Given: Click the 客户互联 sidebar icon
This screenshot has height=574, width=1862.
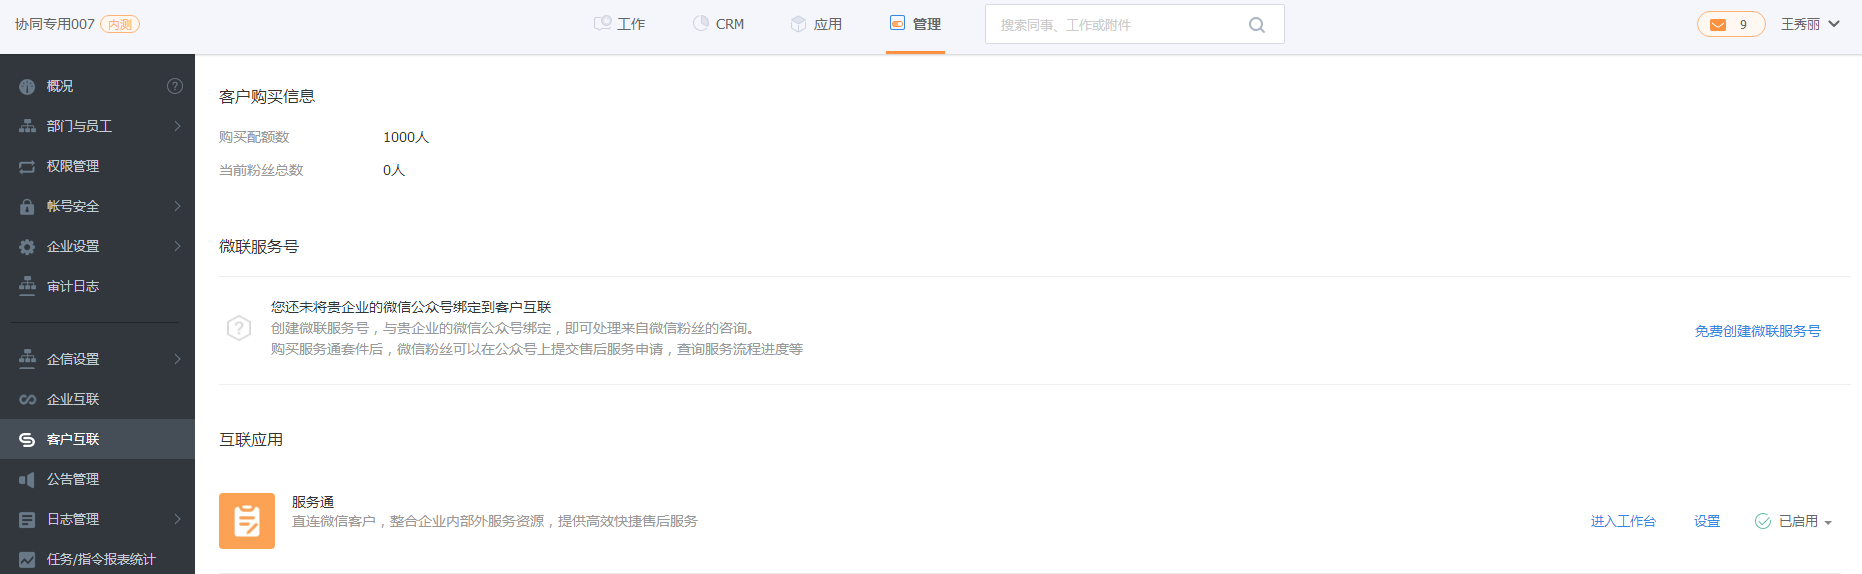Looking at the screenshot, I should tap(27, 439).
